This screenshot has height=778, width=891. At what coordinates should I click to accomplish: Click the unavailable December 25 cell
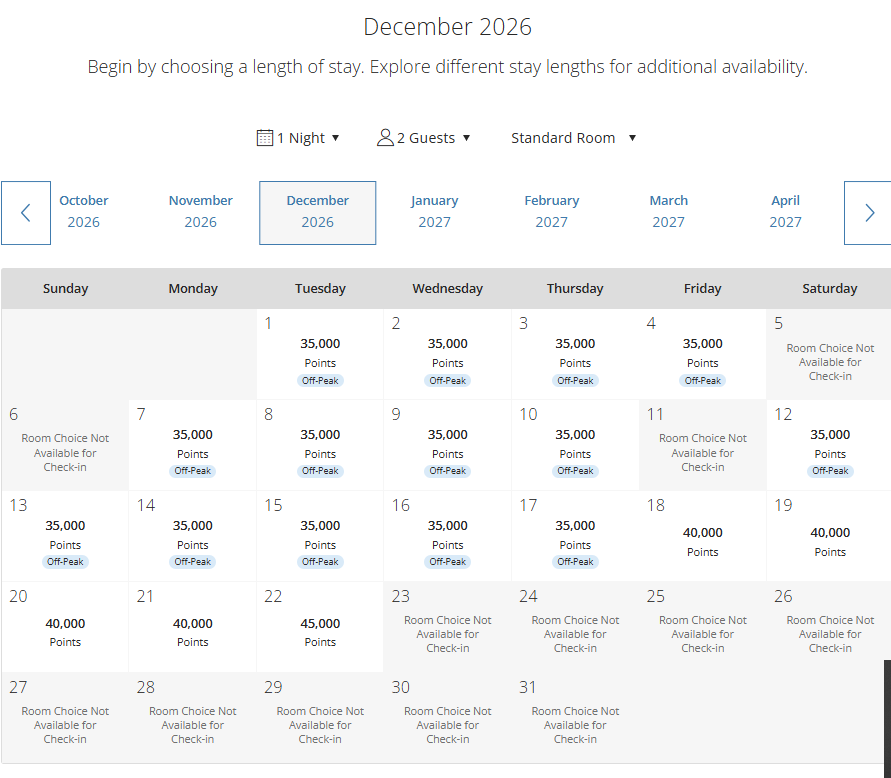tap(702, 627)
